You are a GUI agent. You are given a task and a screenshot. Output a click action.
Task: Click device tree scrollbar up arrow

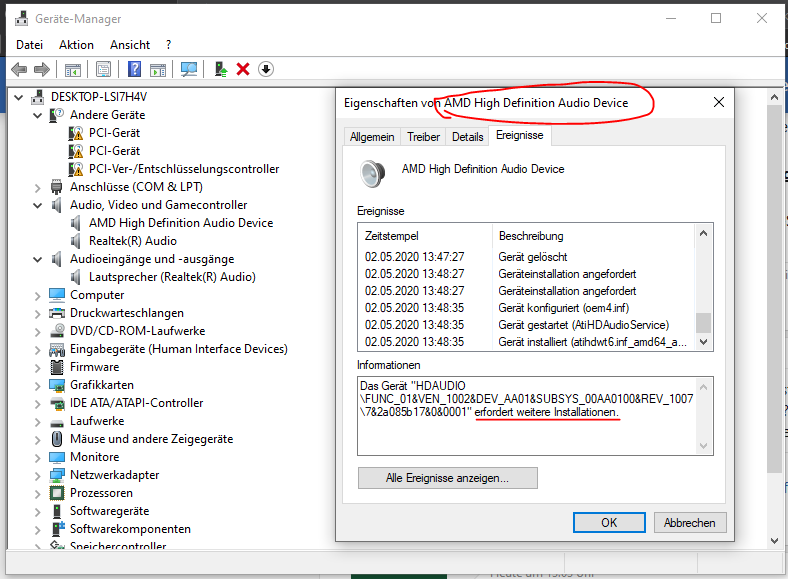click(x=774, y=97)
